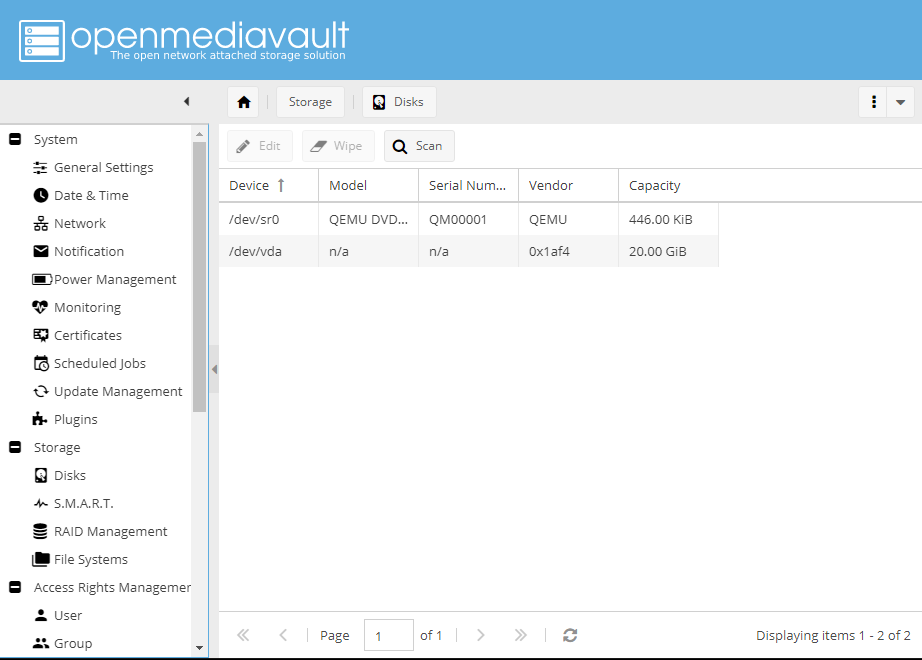This screenshot has height=660, width=922.
Task: Collapse Access Rights Management node
Action: coord(15,588)
